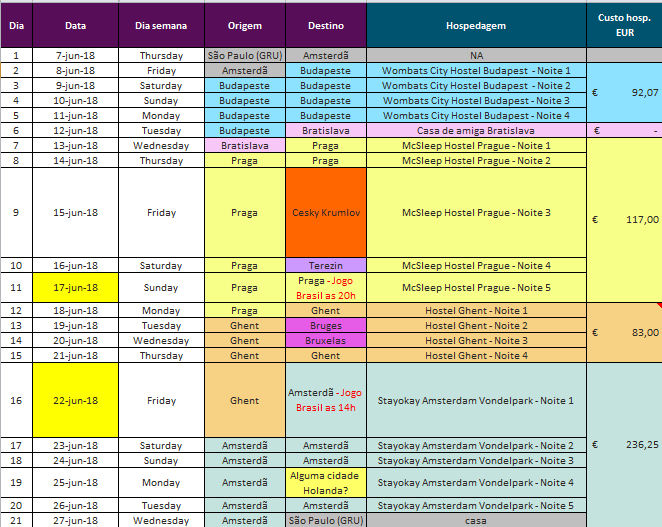Click the yellow 22-jun-18 date cell
Viewport: 662px width, 527px height.
tap(75, 400)
